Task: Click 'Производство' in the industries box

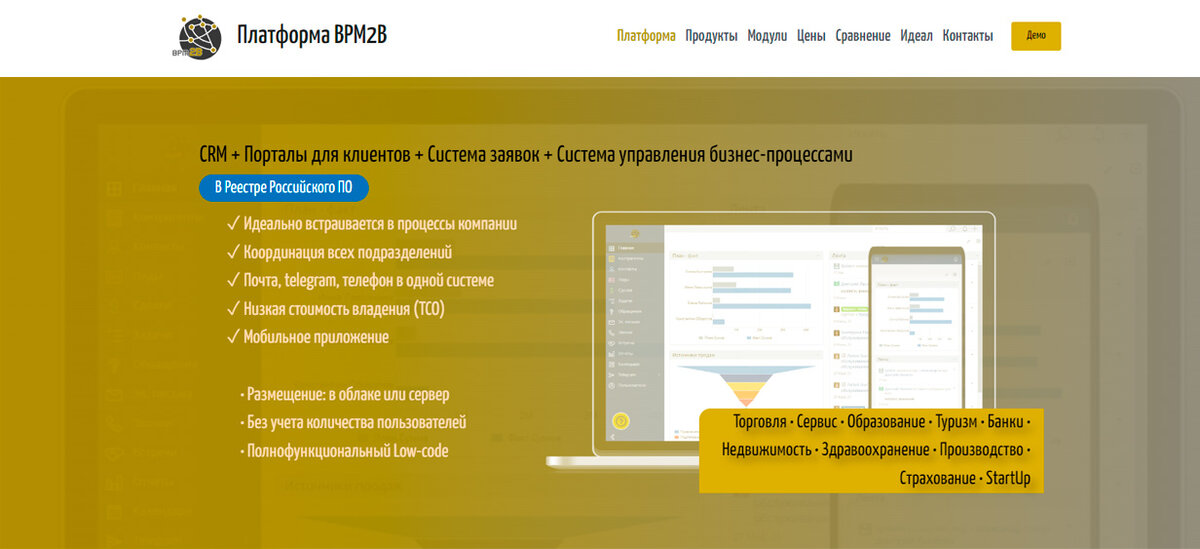Action: tap(980, 450)
